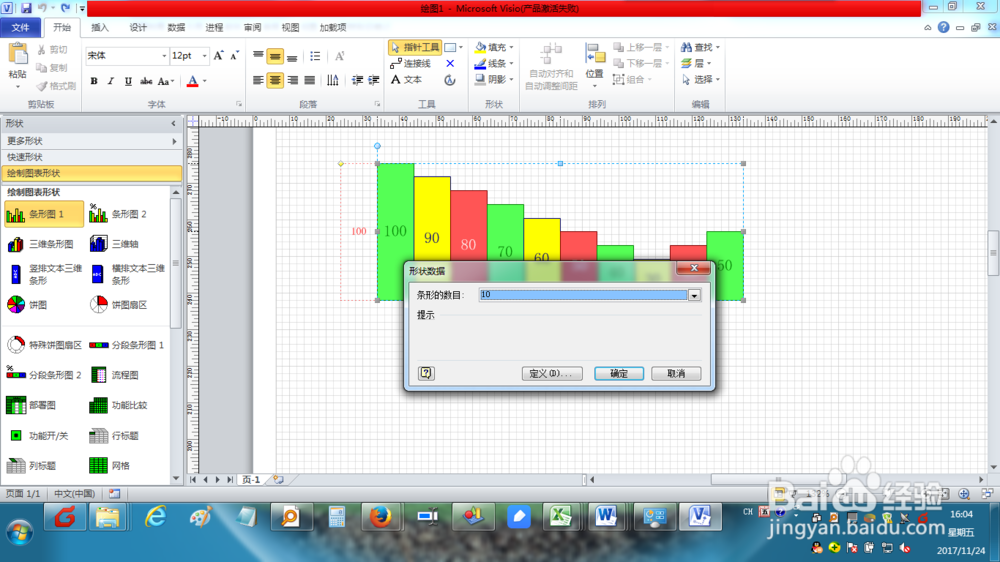Switch to the 插入 insert tab
Screen dimensions: 1000x562
coord(99,27)
